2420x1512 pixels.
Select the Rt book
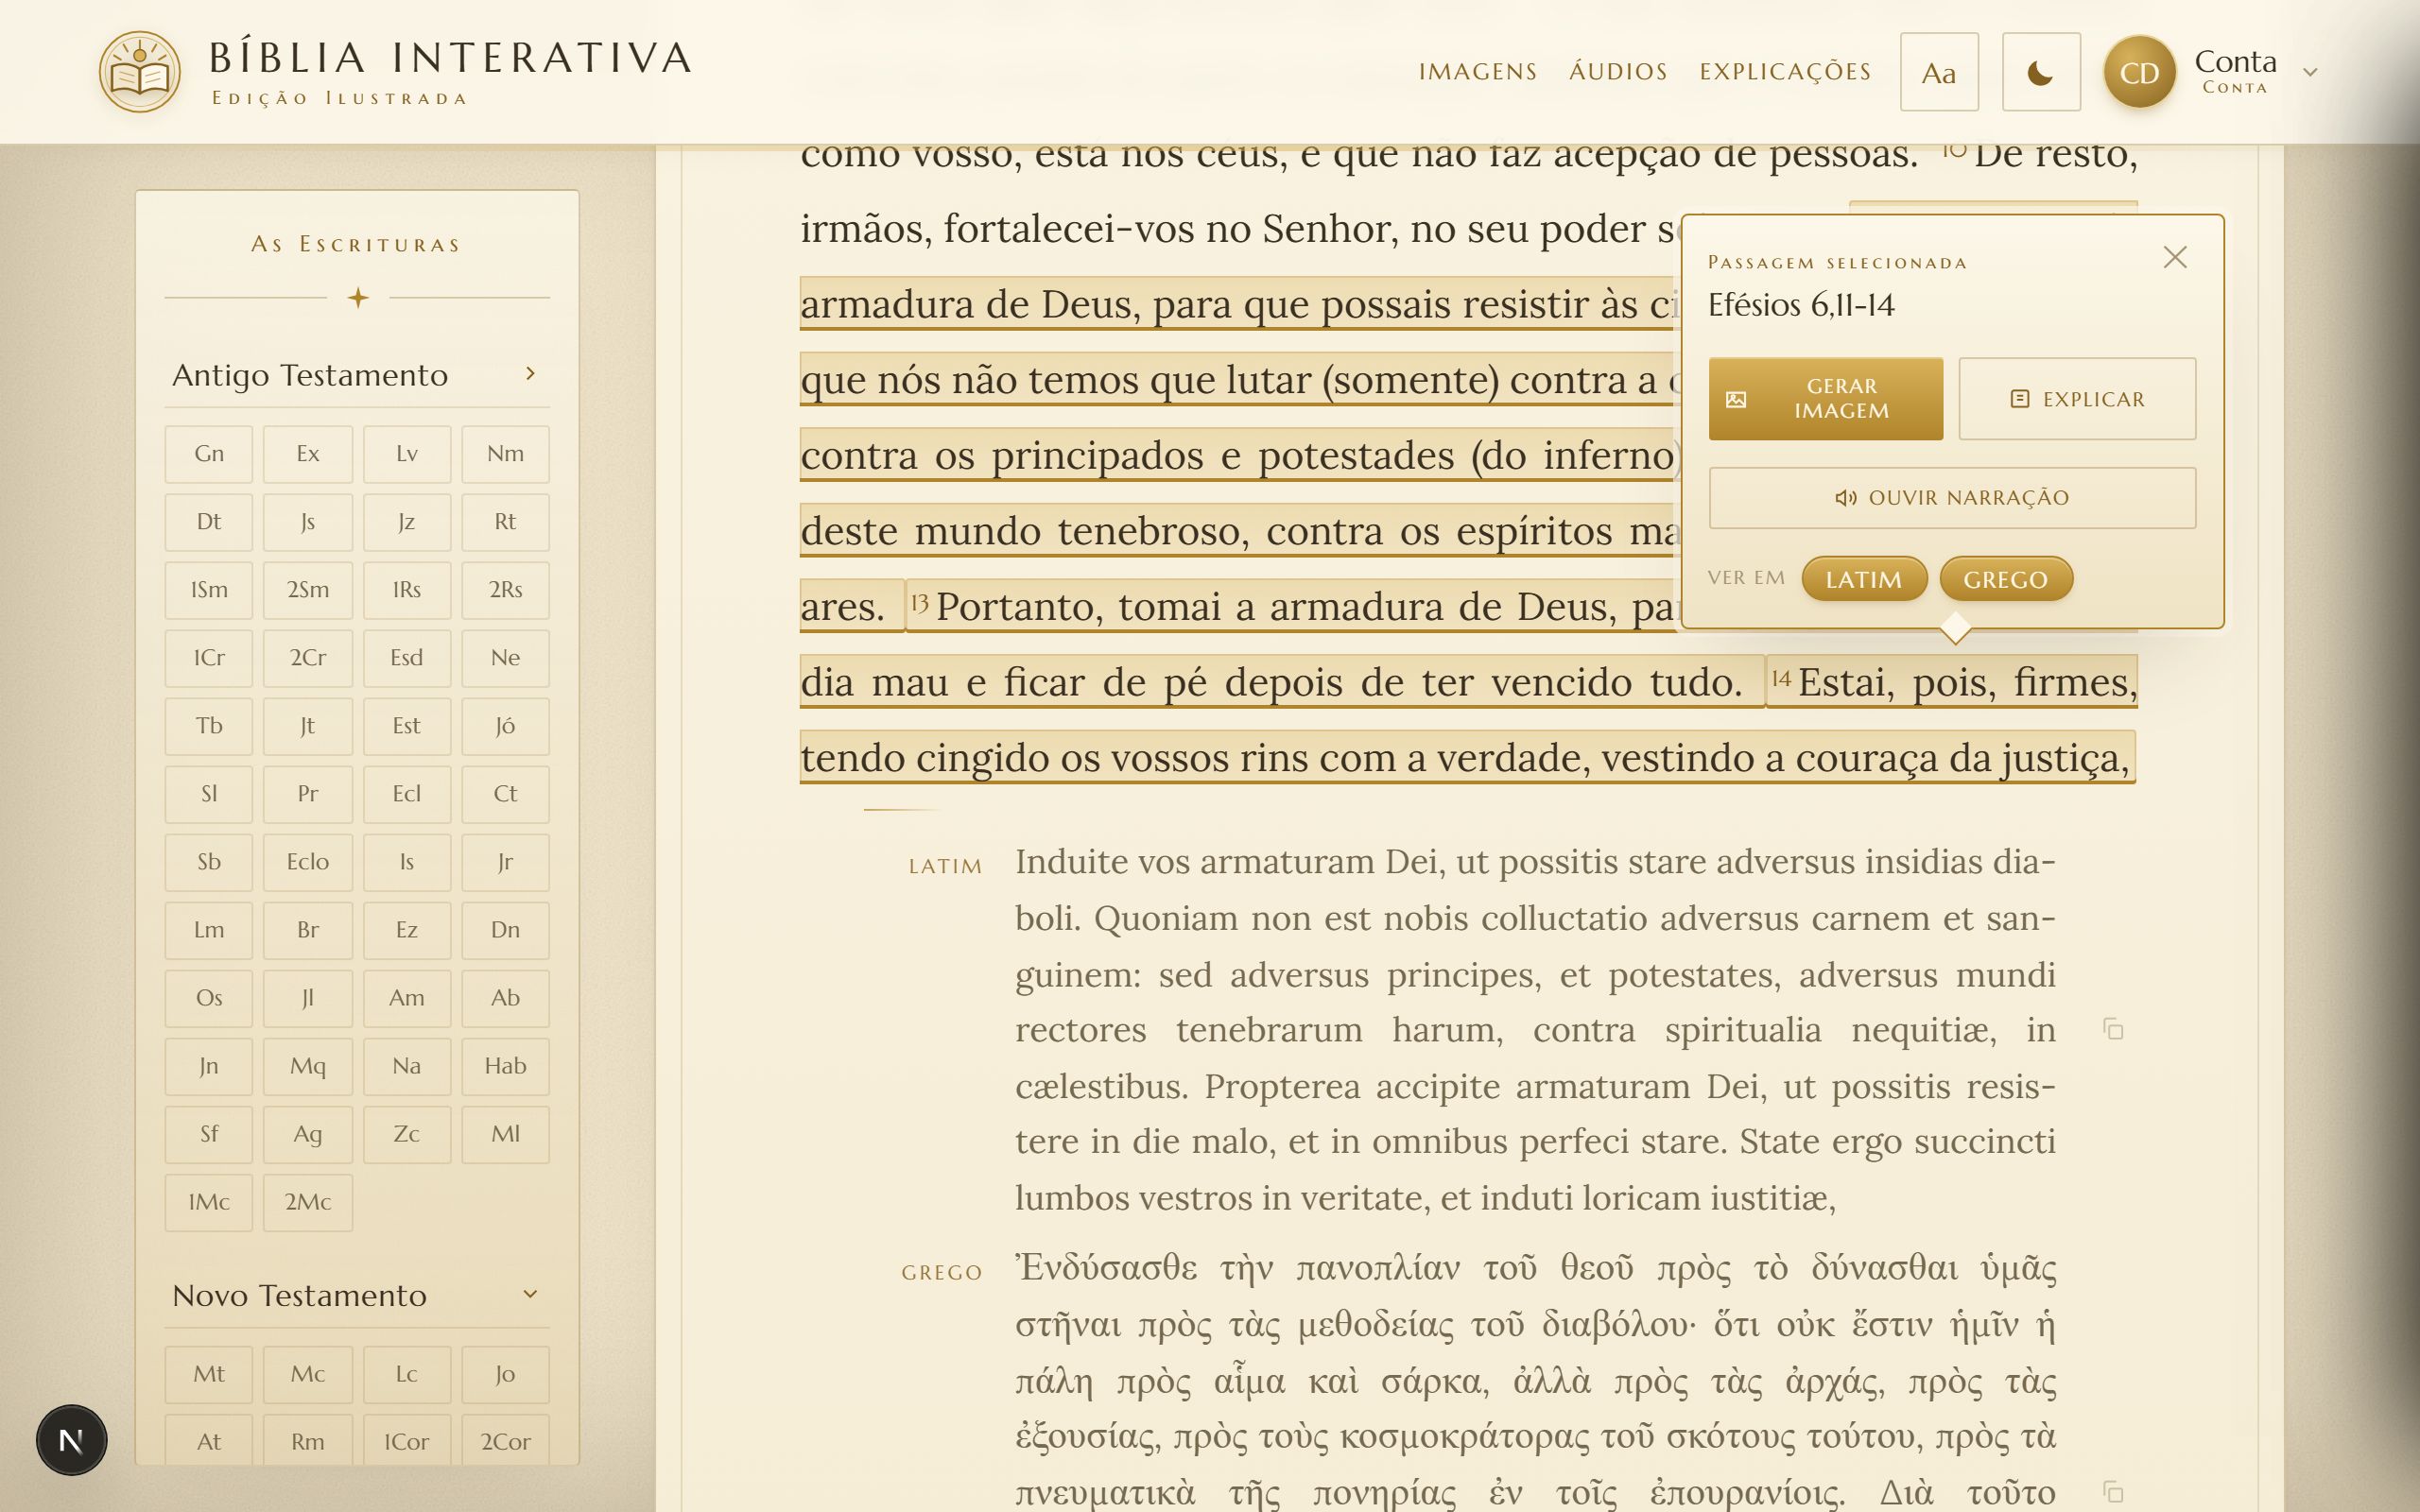coord(506,522)
